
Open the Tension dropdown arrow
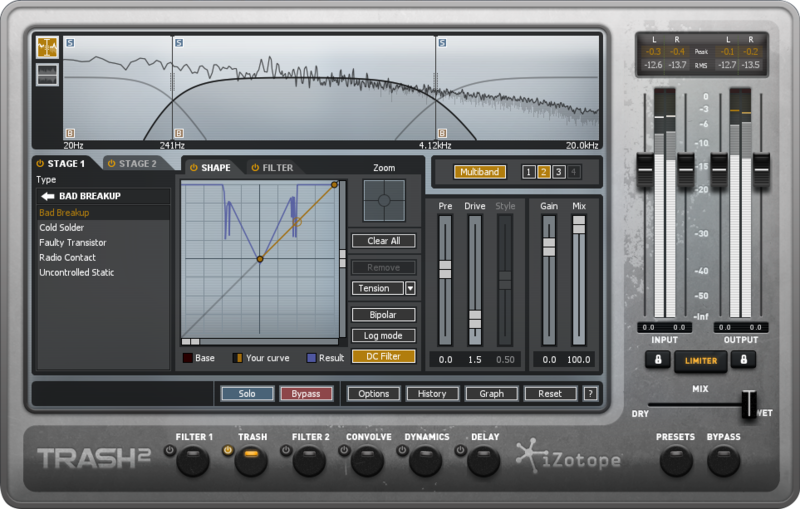tap(410, 289)
